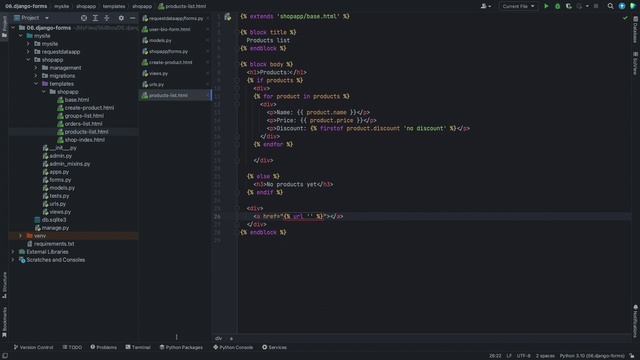
Task: Switch to requestdataapp/forms.py tab
Action: pyautogui.click(x=176, y=18)
